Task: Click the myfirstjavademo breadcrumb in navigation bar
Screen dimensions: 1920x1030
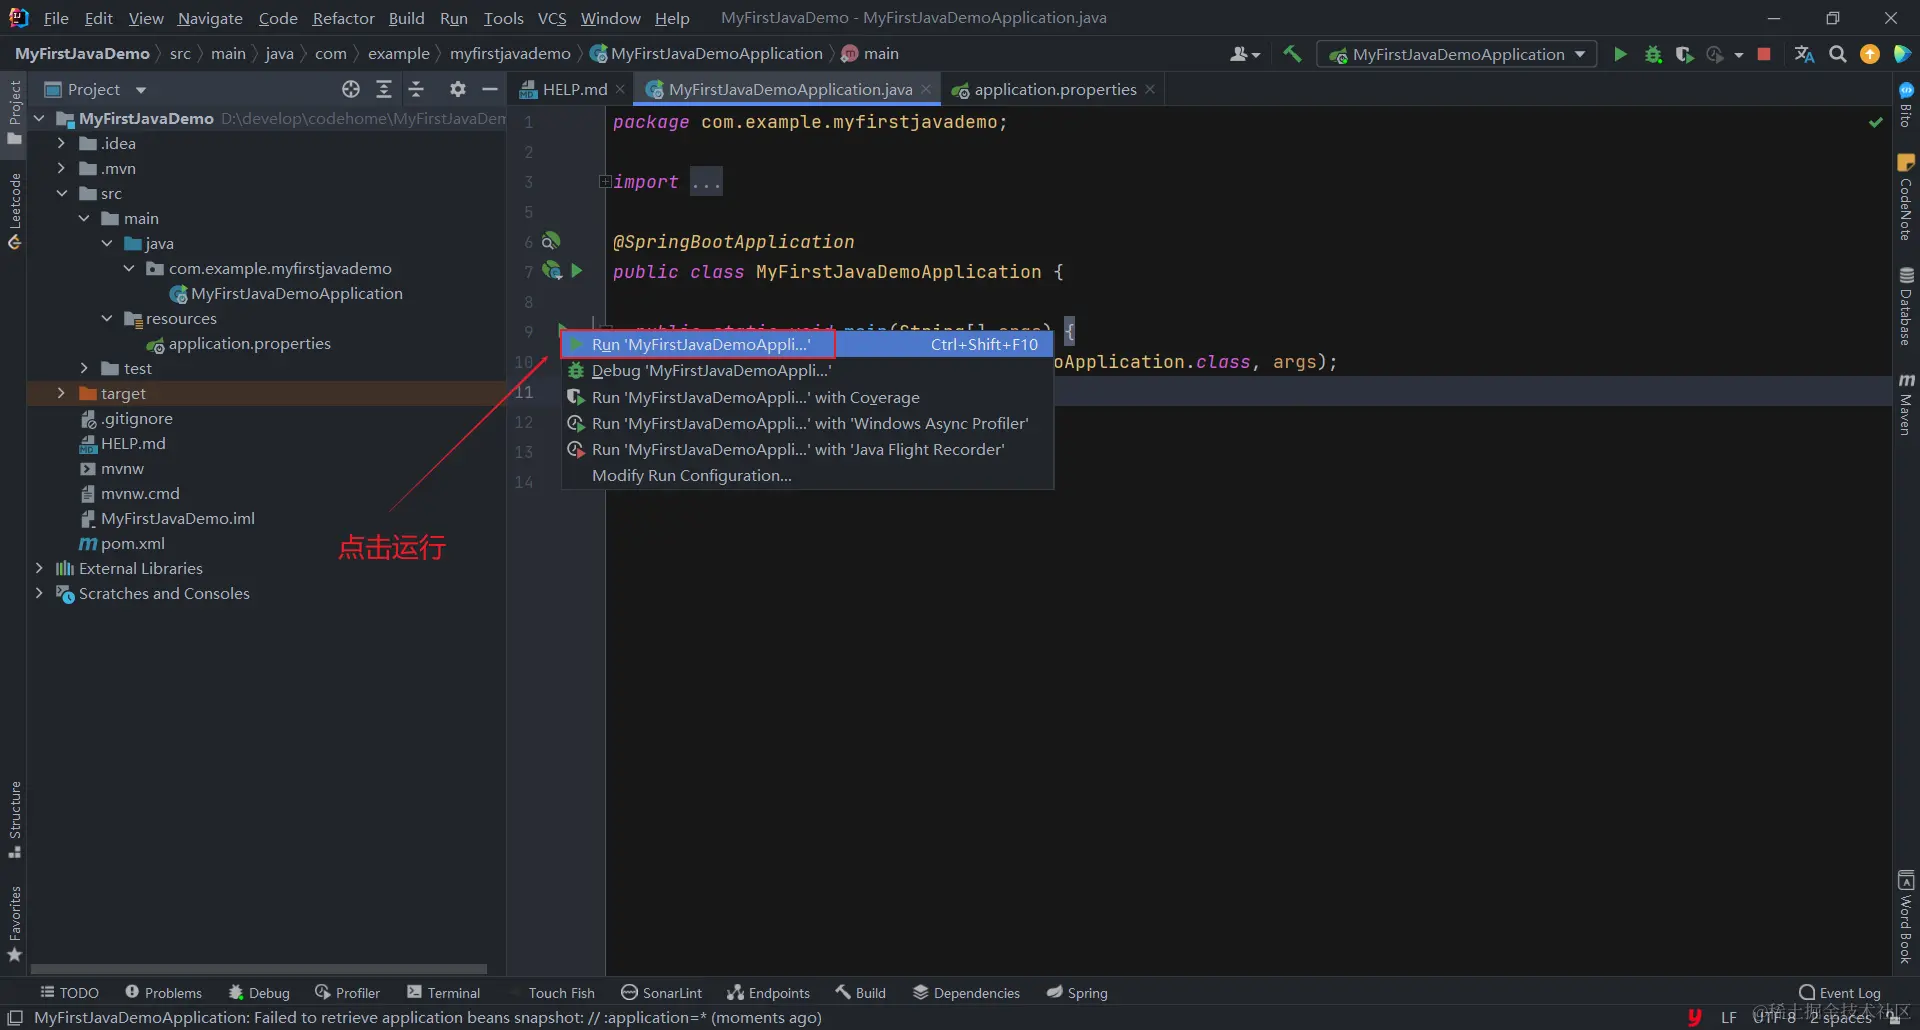Action: pyautogui.click(x=510, y=54)
